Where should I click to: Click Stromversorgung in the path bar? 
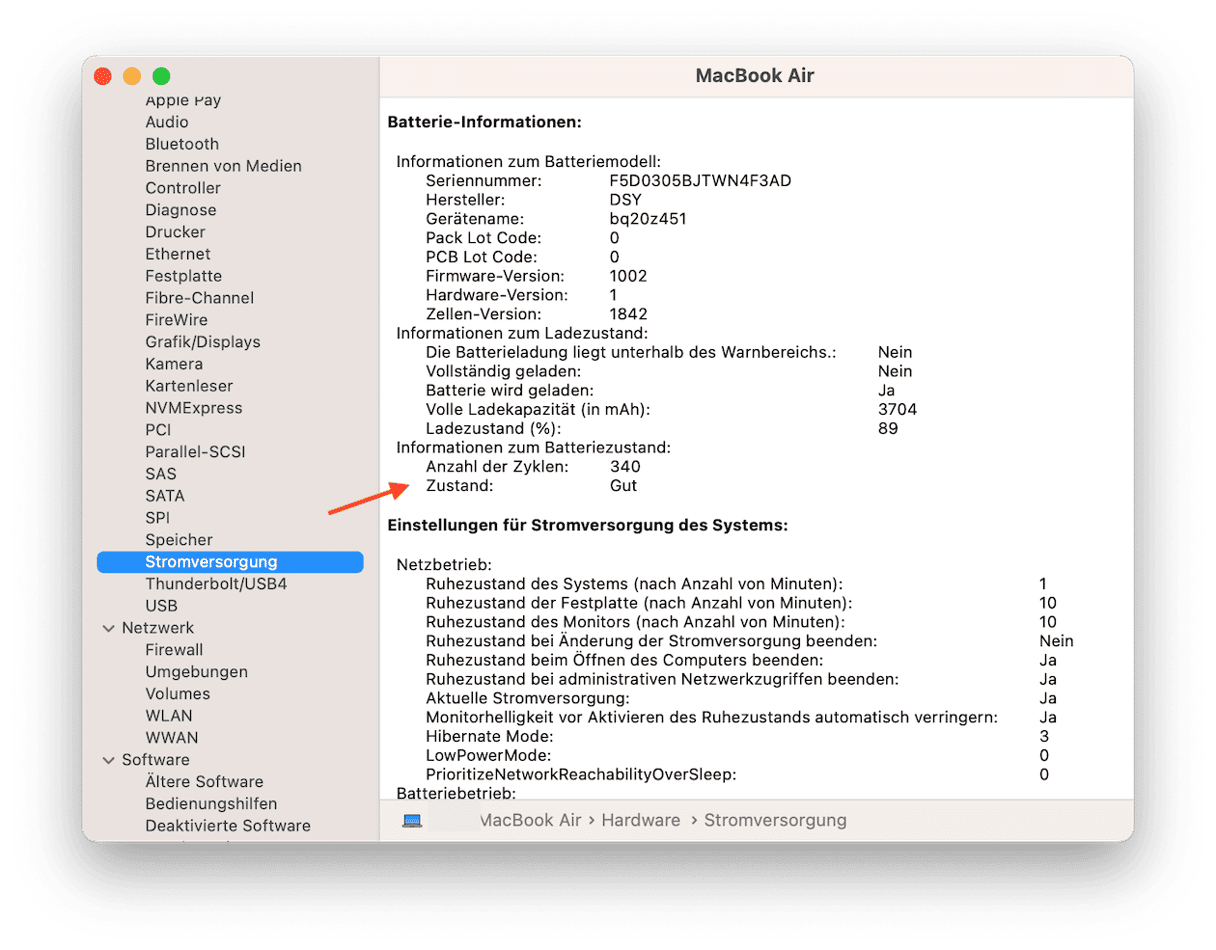pyautogui.click(x=775, y=820)
